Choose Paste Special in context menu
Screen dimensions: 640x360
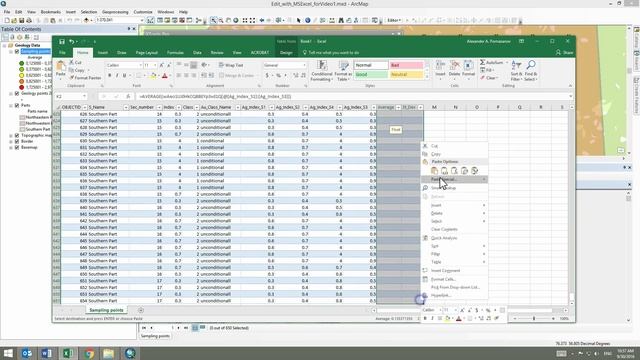[454, 179]
